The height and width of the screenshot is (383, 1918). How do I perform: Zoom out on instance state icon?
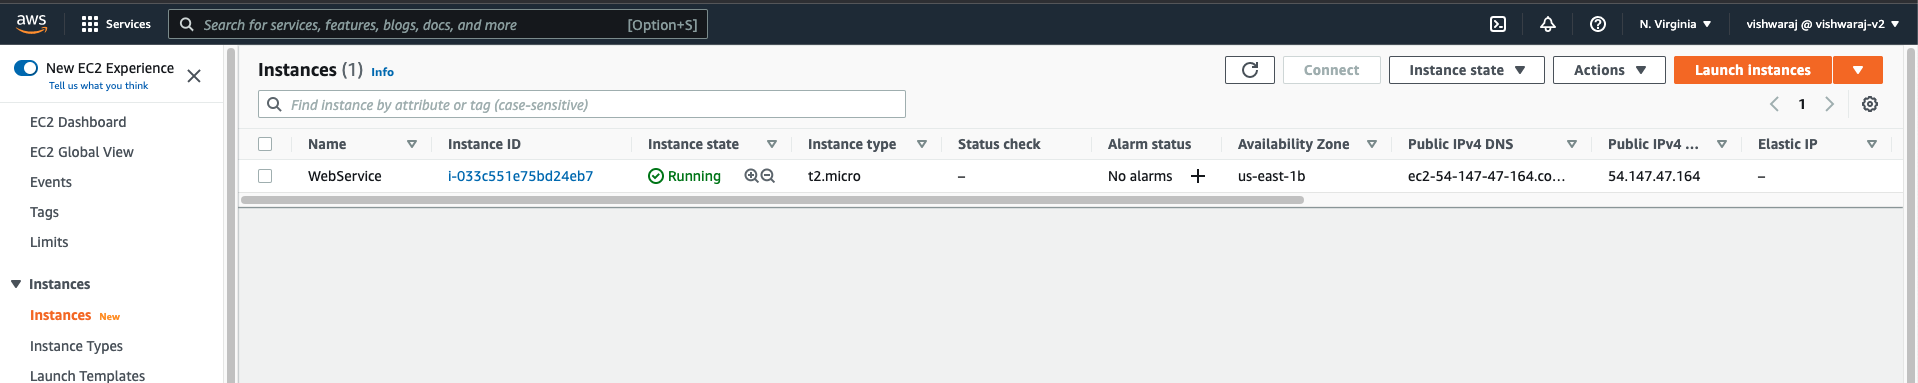pyautogui.click(x=768, y=176)
